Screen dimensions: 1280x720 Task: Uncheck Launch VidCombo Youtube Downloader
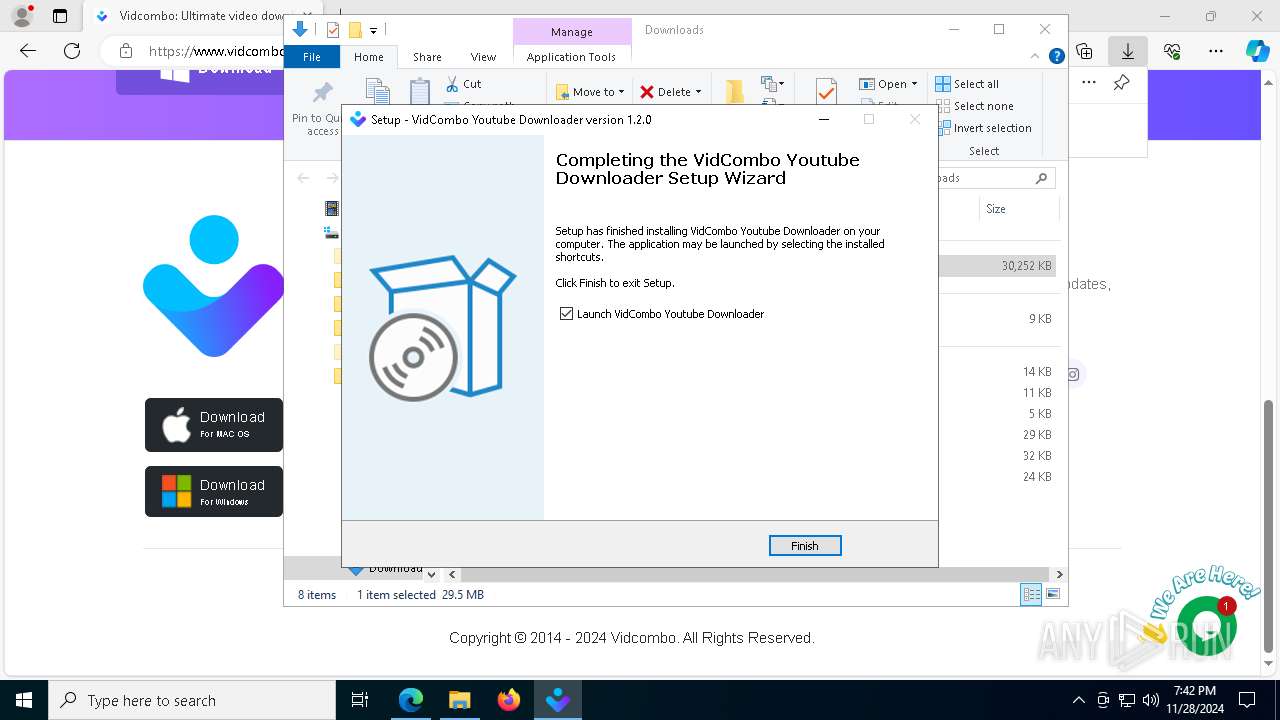point(567,314)
